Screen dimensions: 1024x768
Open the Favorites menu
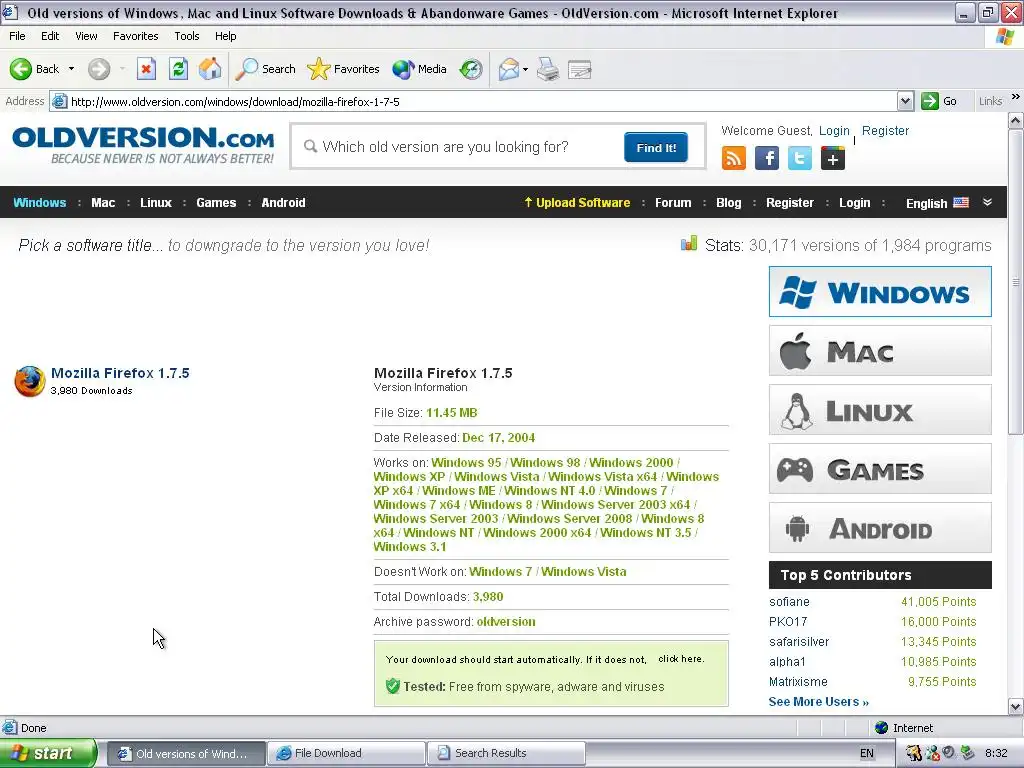click(135, 36)
